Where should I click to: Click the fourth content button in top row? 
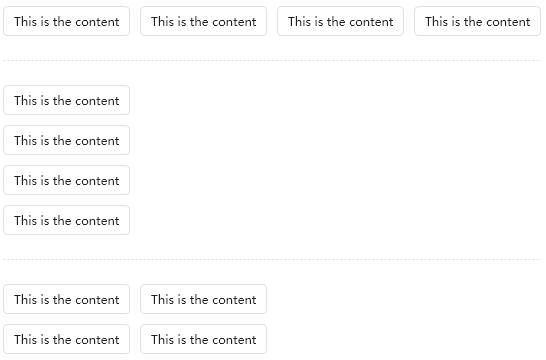[x=477, y=21]
